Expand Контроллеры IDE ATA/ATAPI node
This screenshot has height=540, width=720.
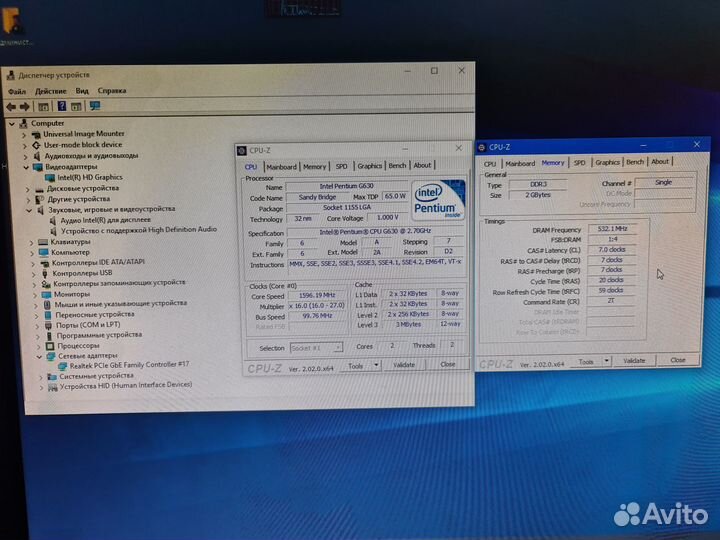[x=33, y=264]
